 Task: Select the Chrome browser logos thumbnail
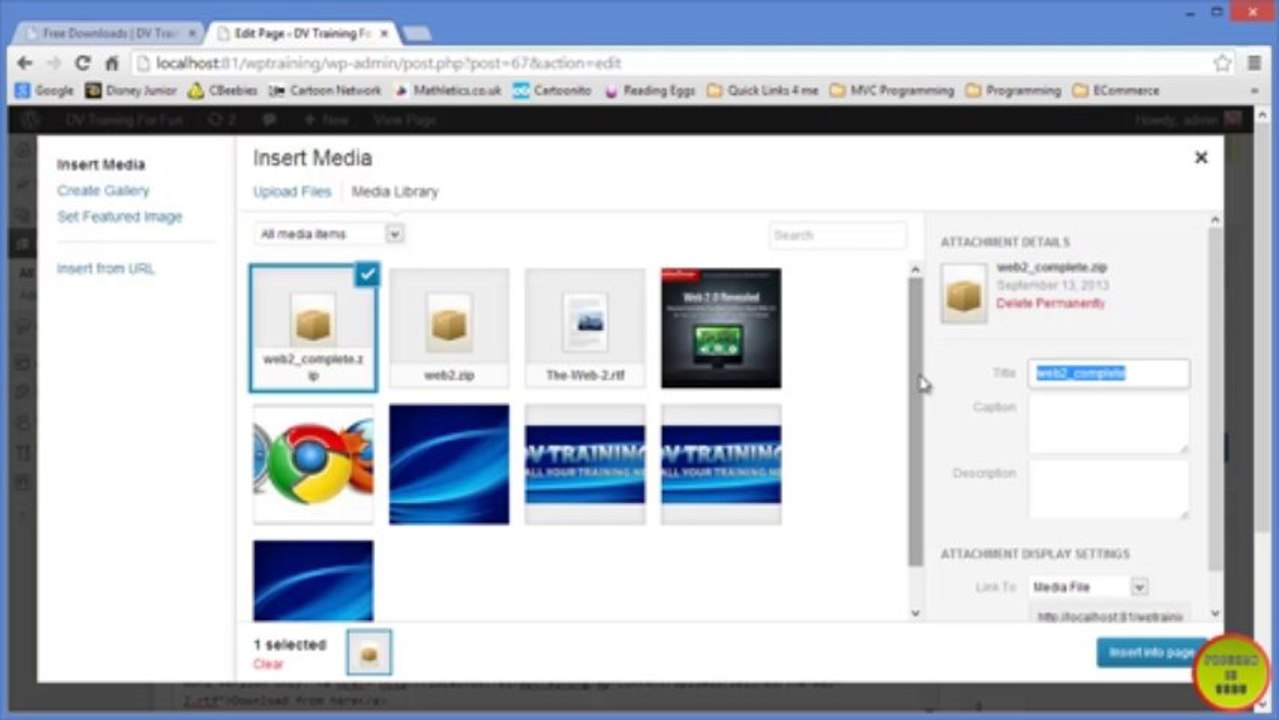pyautogui.click(x=313, y=464)
